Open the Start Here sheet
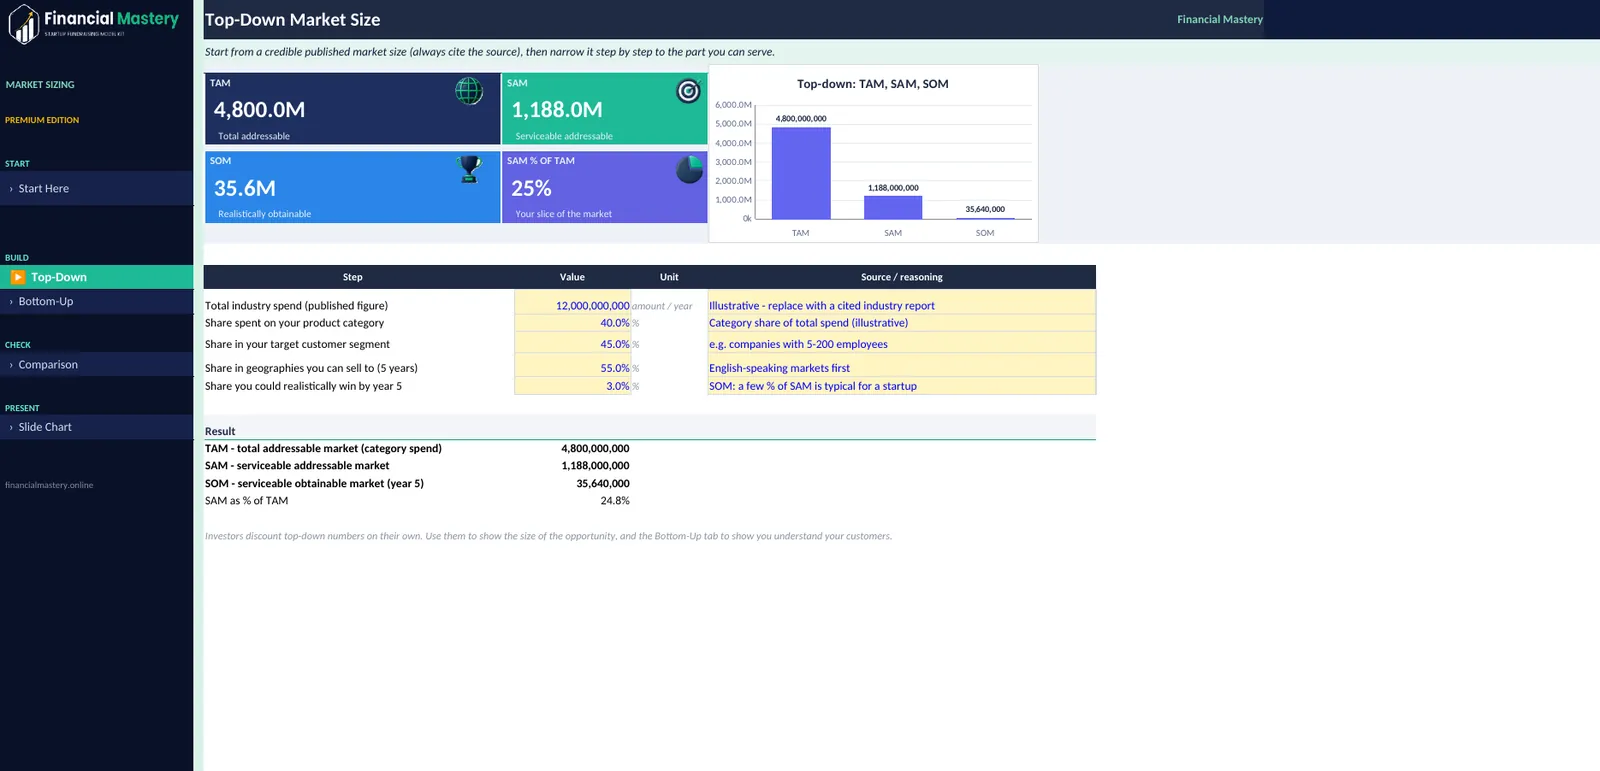This screenshot has width=1600, height=771. 97,188
